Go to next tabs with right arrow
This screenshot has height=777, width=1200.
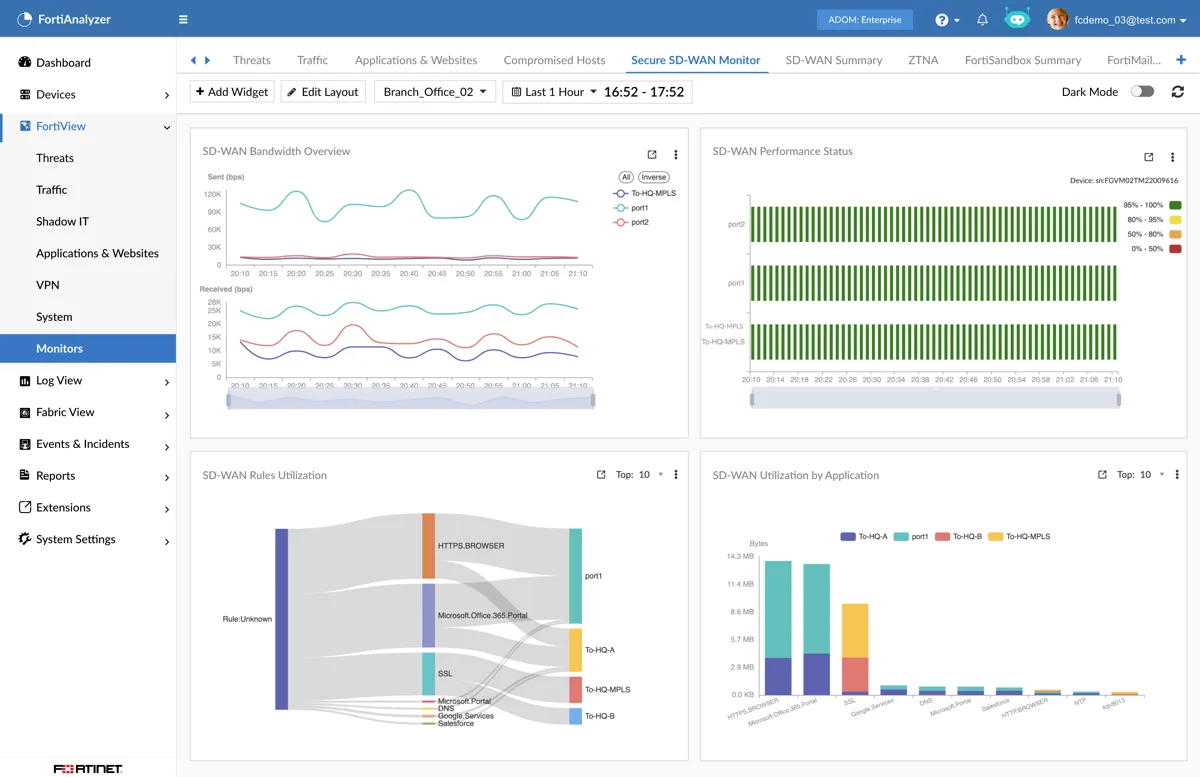click(x=207, y=60)
